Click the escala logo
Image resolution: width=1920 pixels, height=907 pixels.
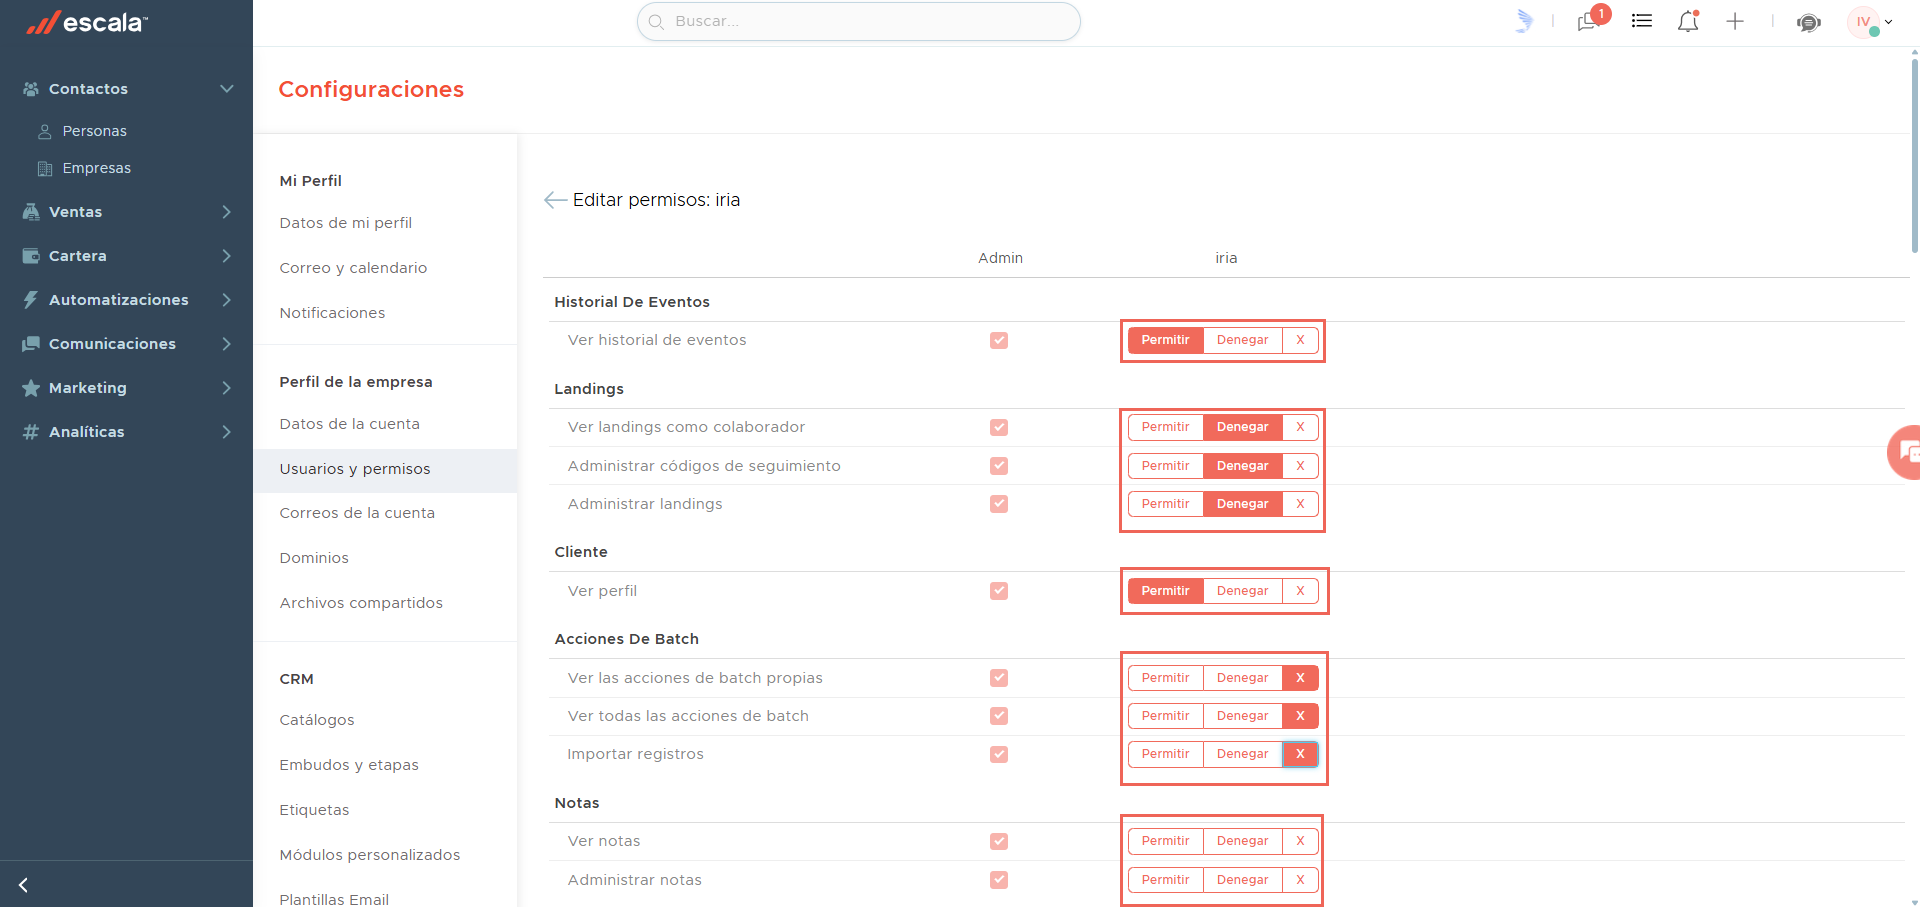pos(87,22)
